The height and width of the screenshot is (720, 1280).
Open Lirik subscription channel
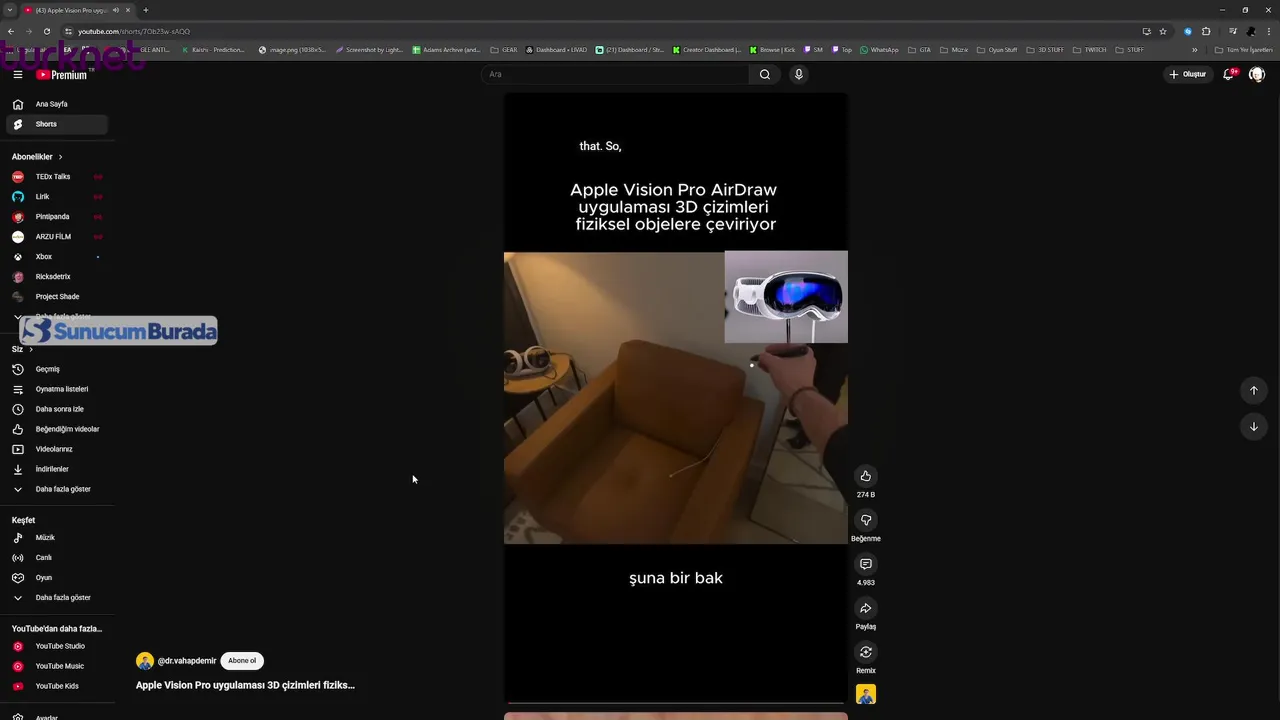click(x=56, y=197)
